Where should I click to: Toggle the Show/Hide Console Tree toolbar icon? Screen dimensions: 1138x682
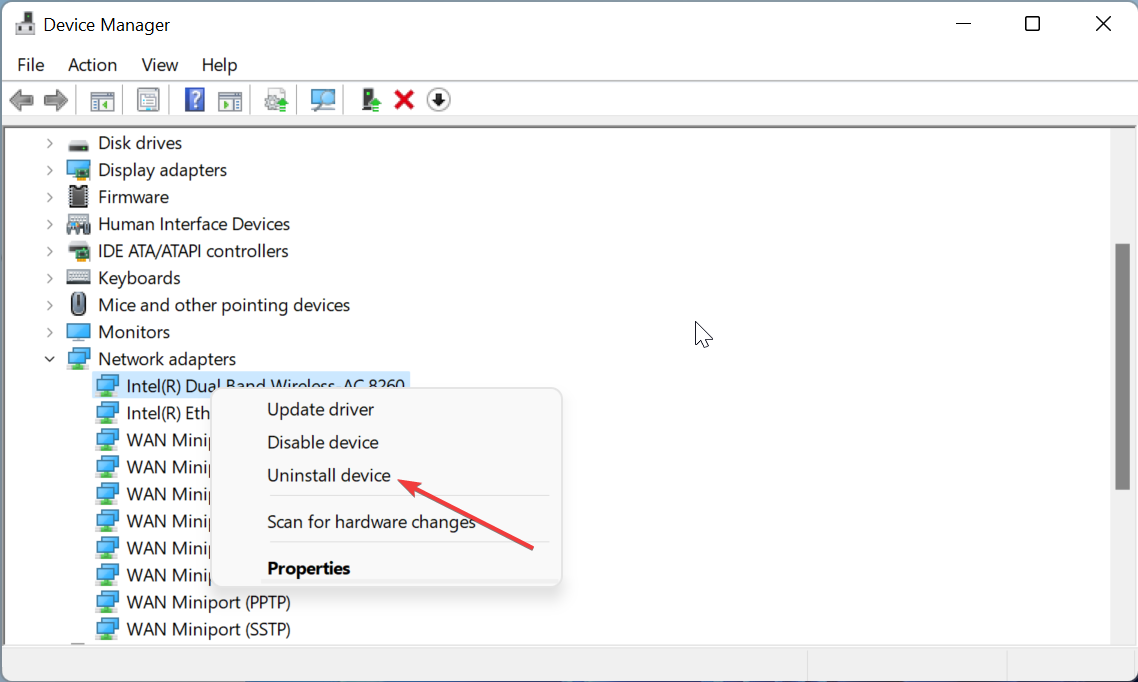coord(102,100)
